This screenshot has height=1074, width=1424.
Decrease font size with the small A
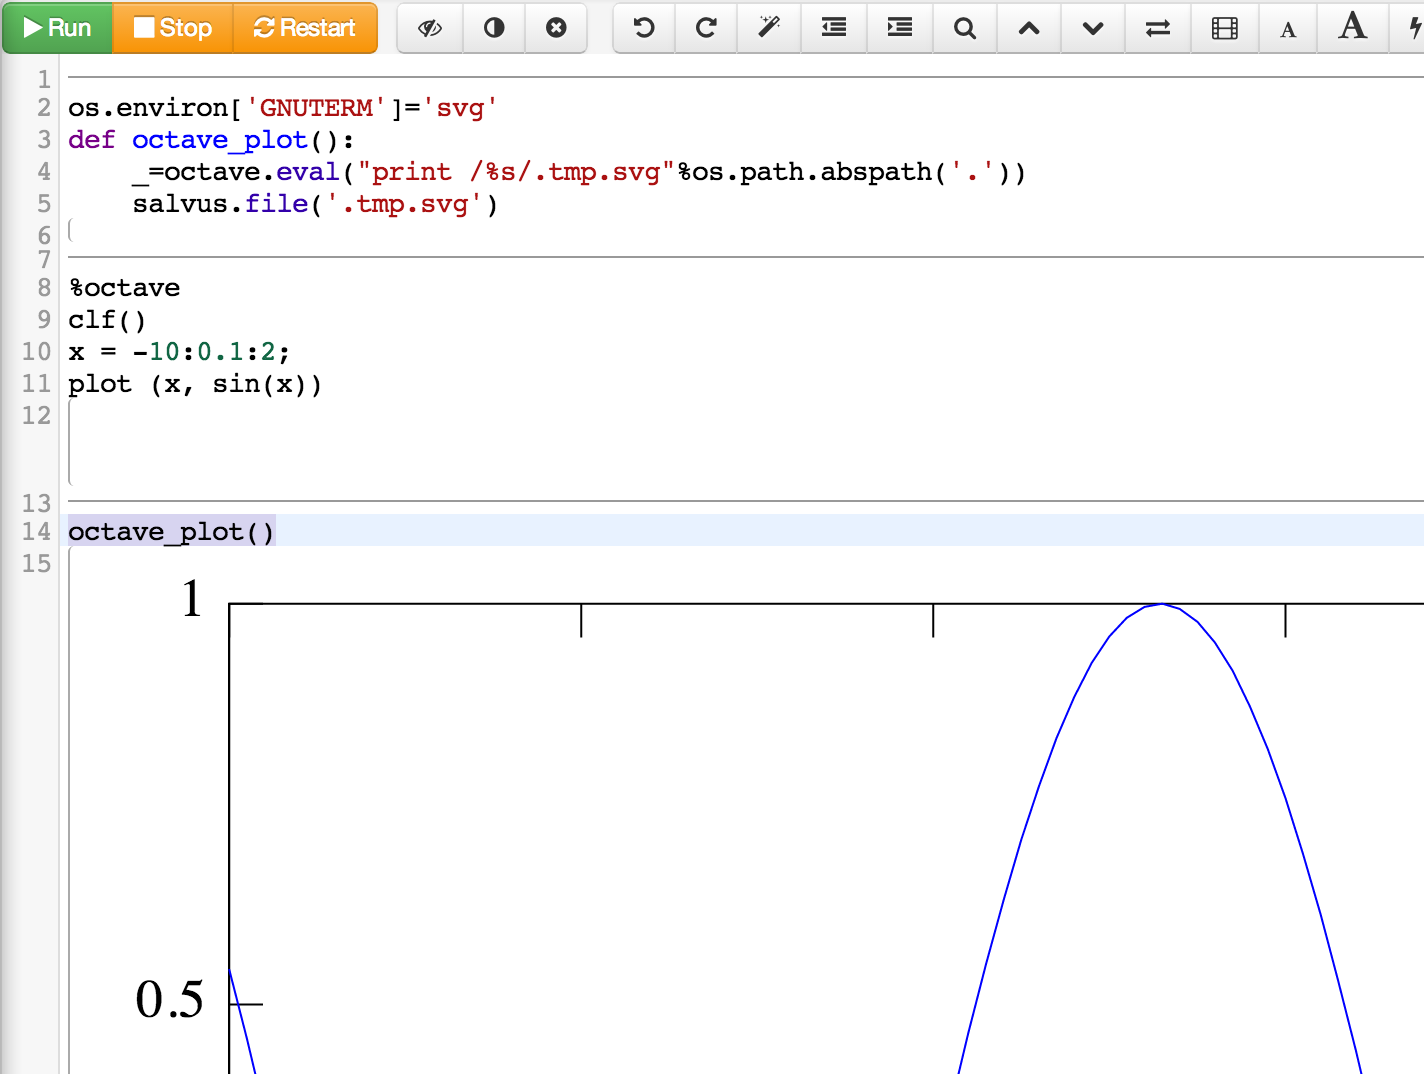click(1288, 29)
